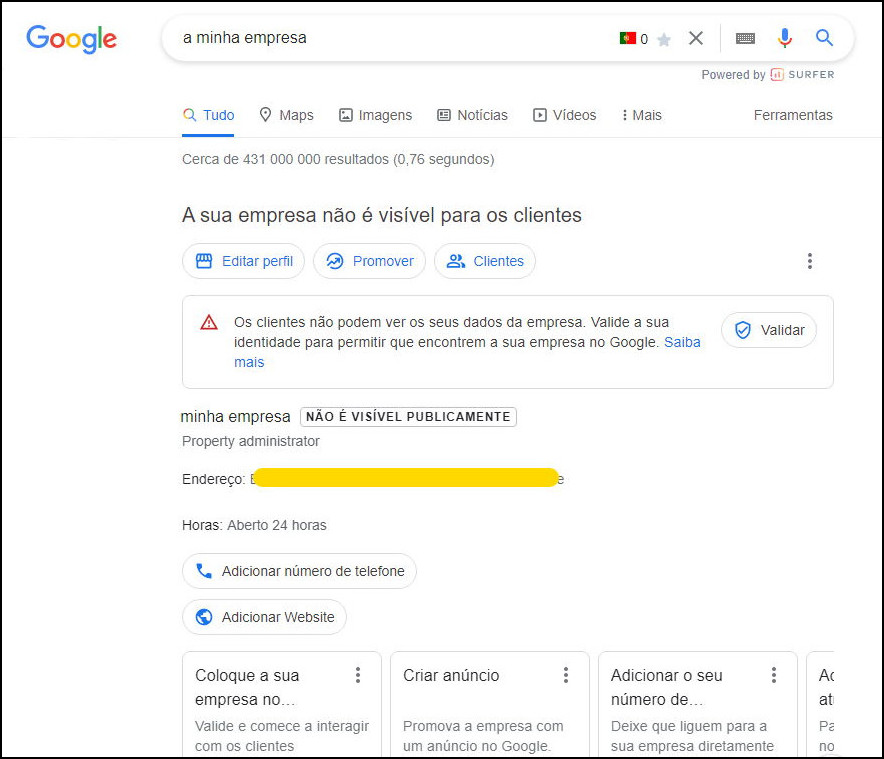The height and width of the screenshot is (759, 884).
Task: Open business profile three-dot menu
Action: pyautogui.click(x=810, y=261)
